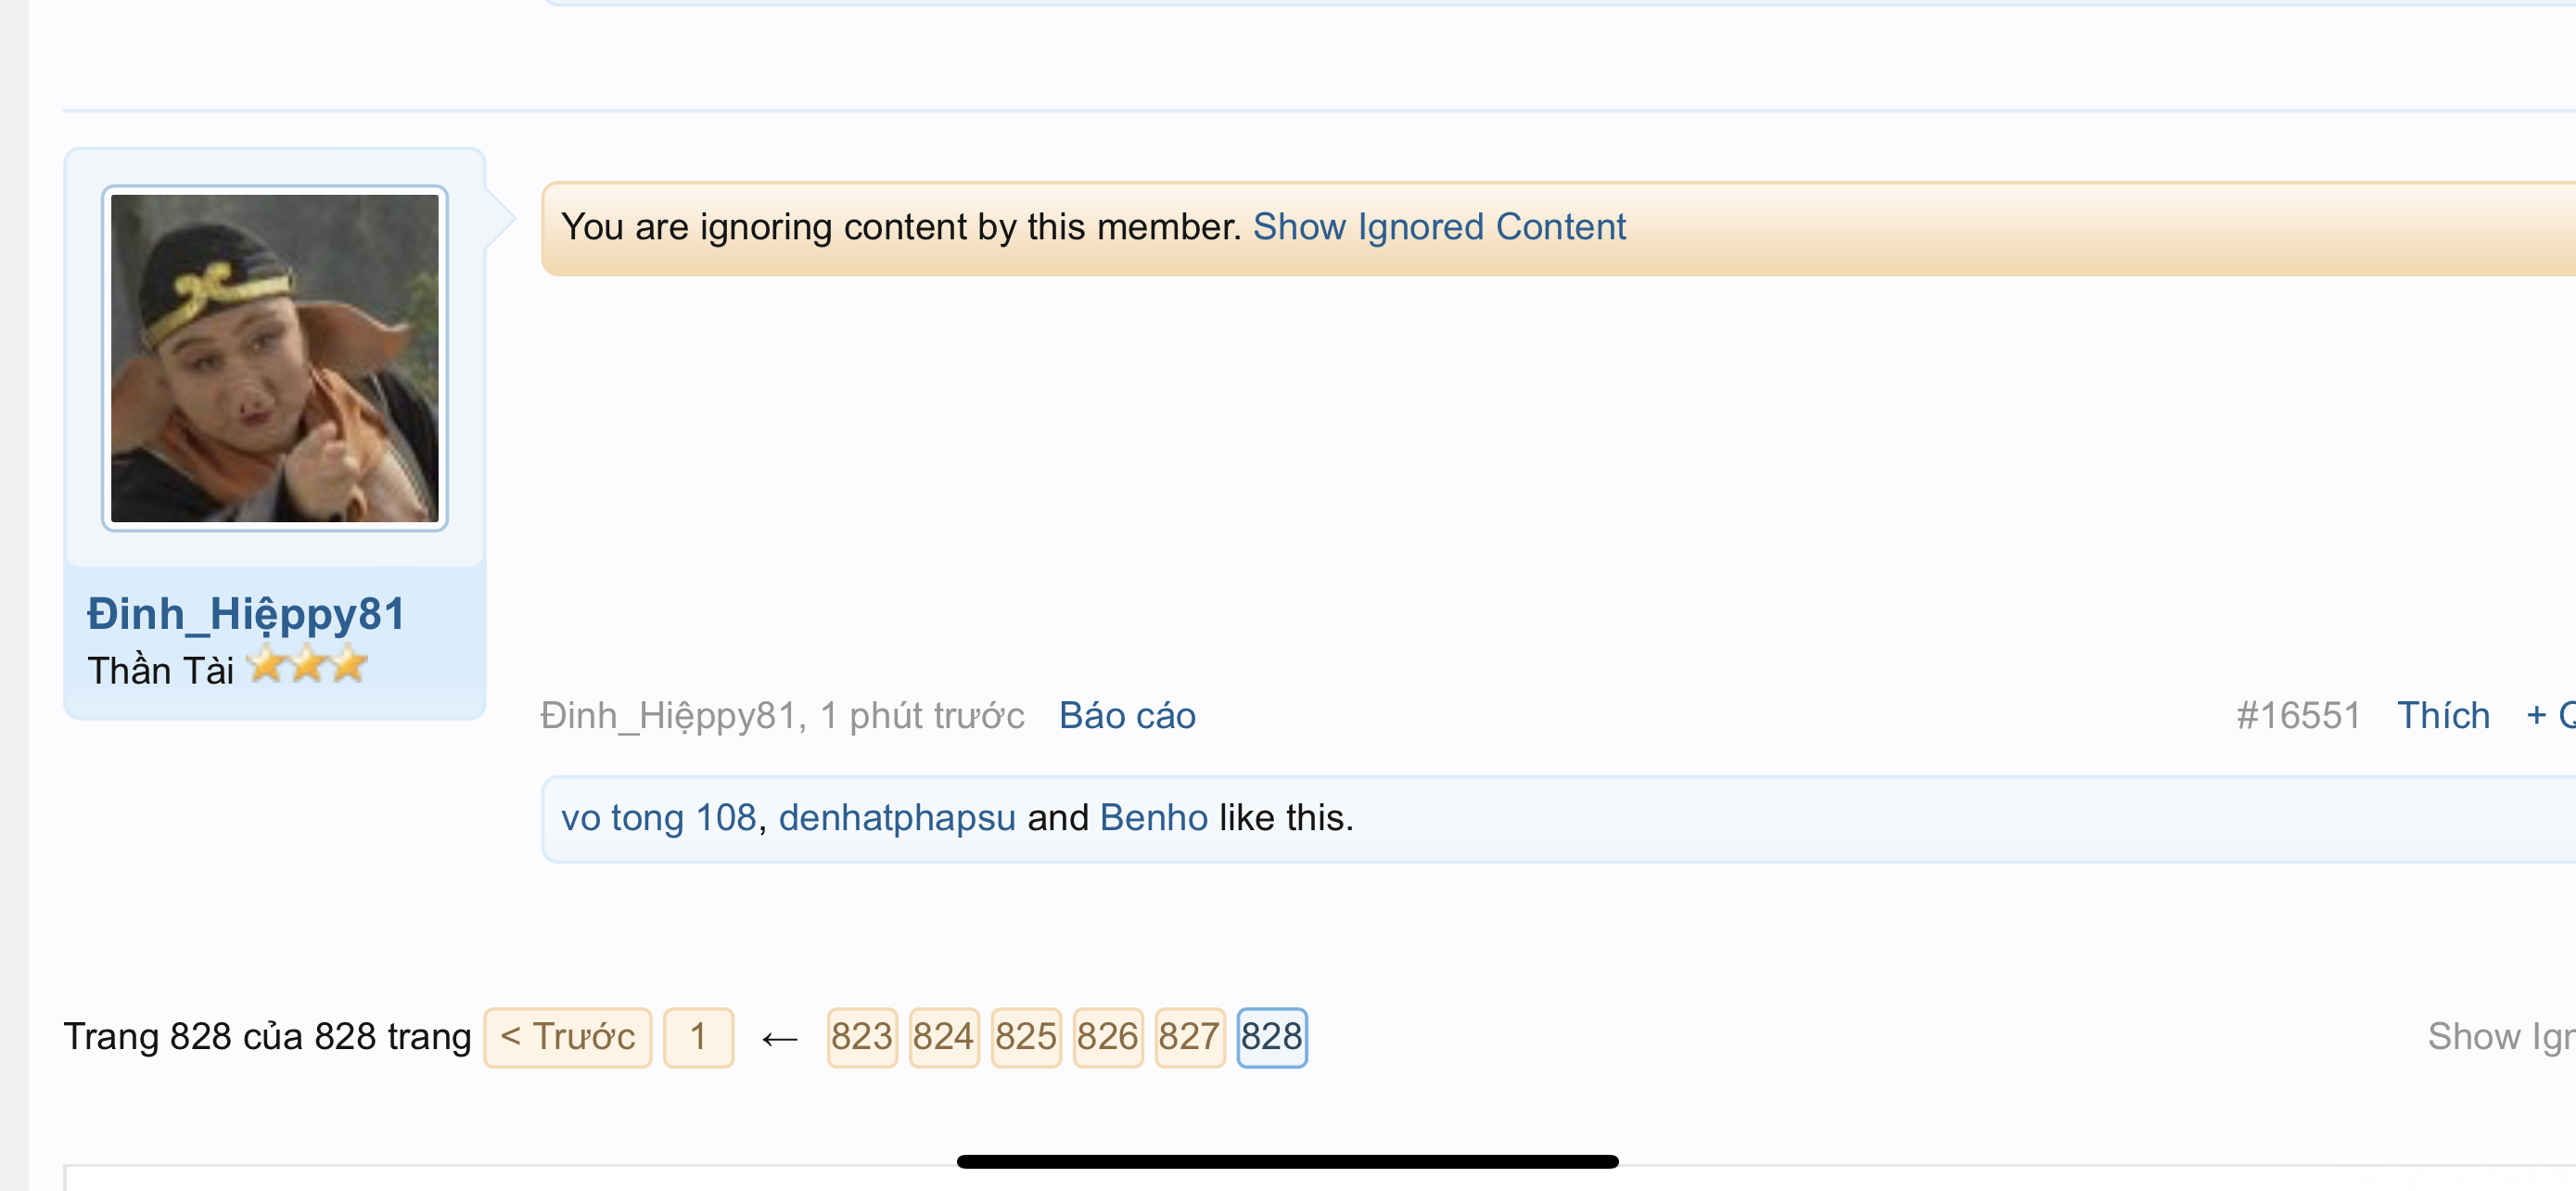Select current page 828
This screenshot has height=1191, width=2576.
[1271, 1037]
